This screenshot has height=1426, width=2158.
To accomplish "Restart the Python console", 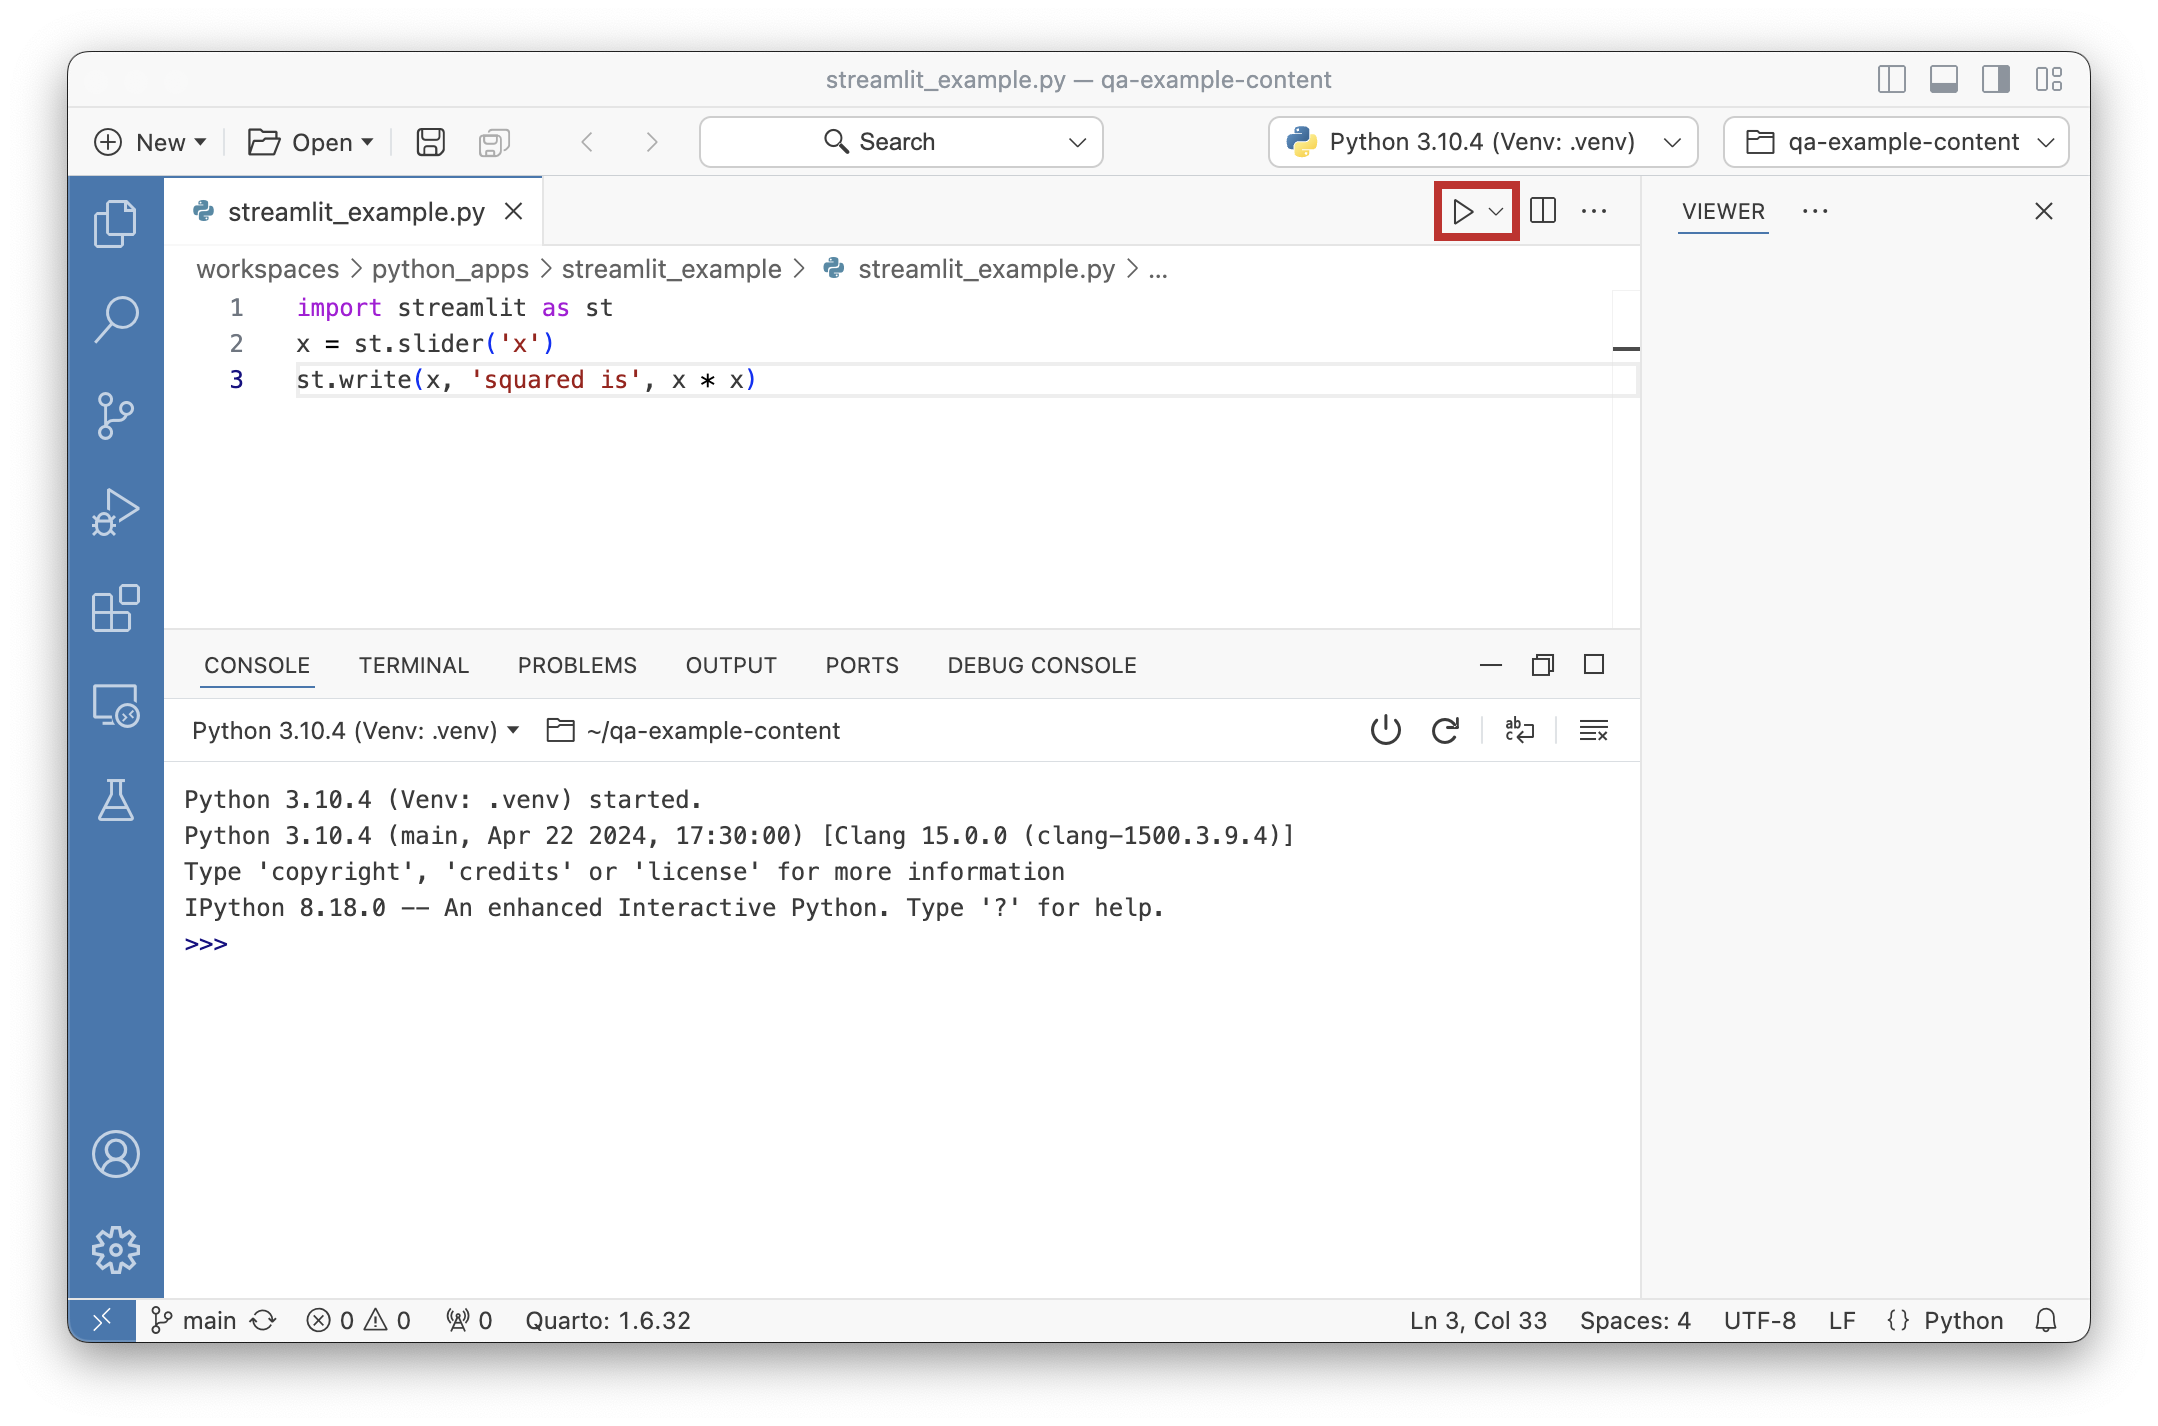I will [x=1445, y=730].
